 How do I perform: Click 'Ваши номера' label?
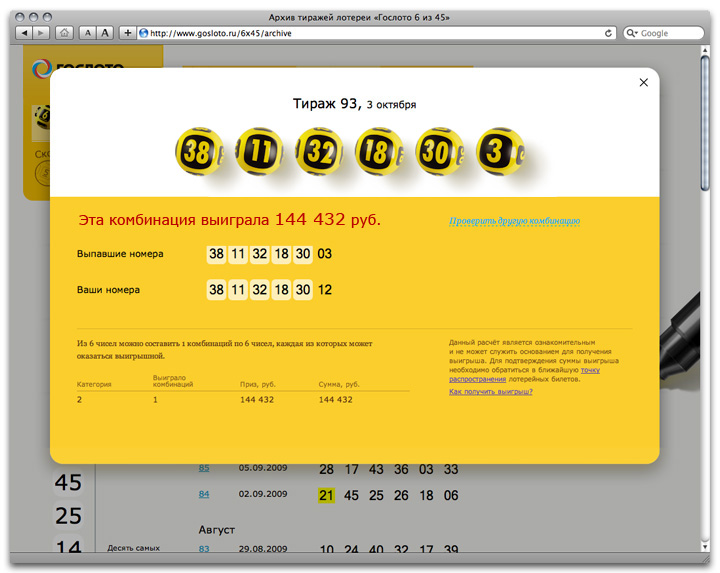[x=108, y=290]
